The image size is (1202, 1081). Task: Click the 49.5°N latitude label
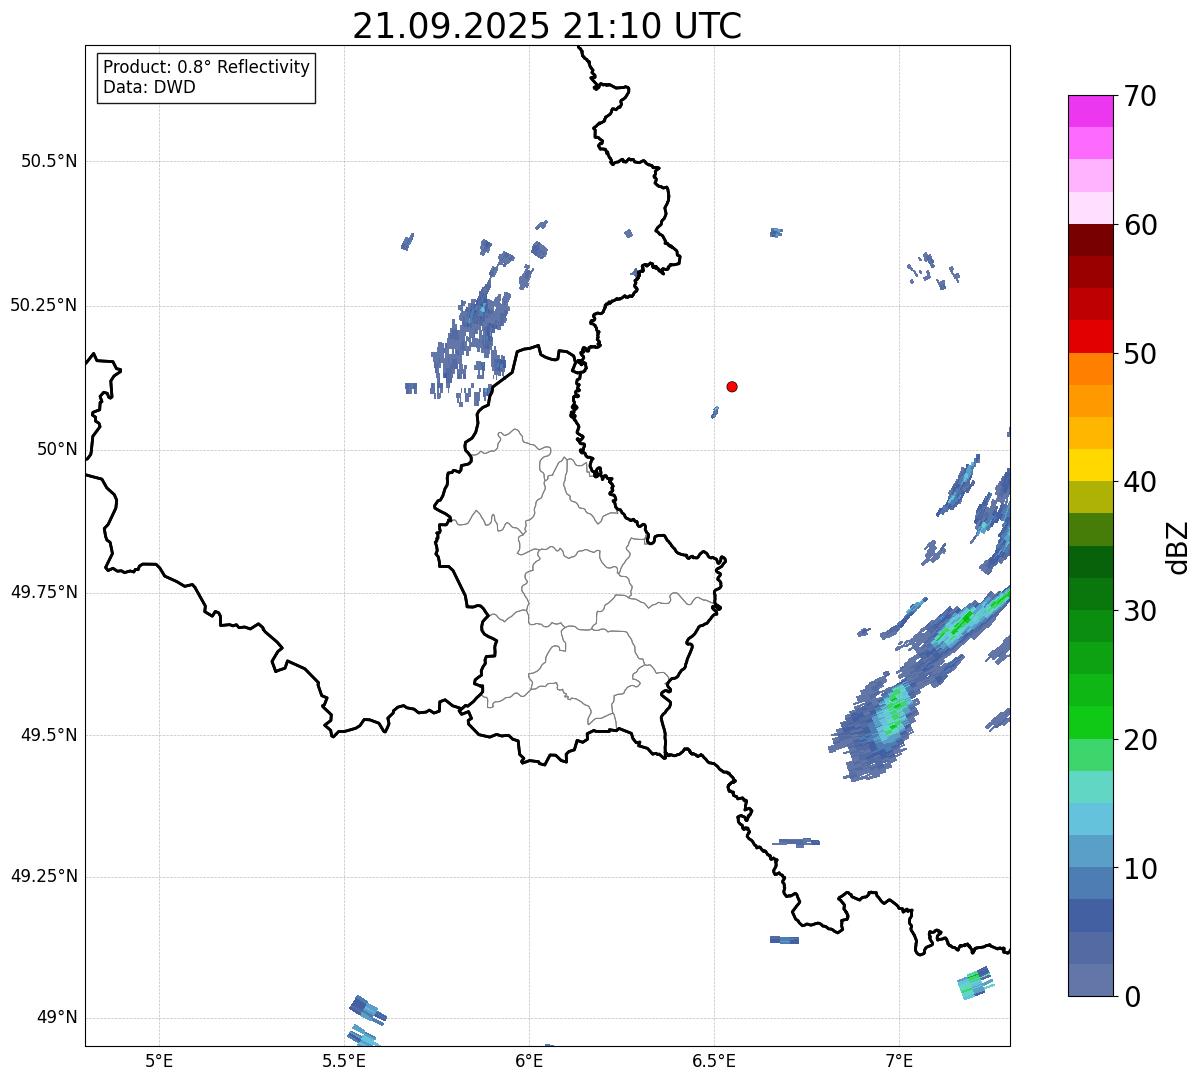49,735
